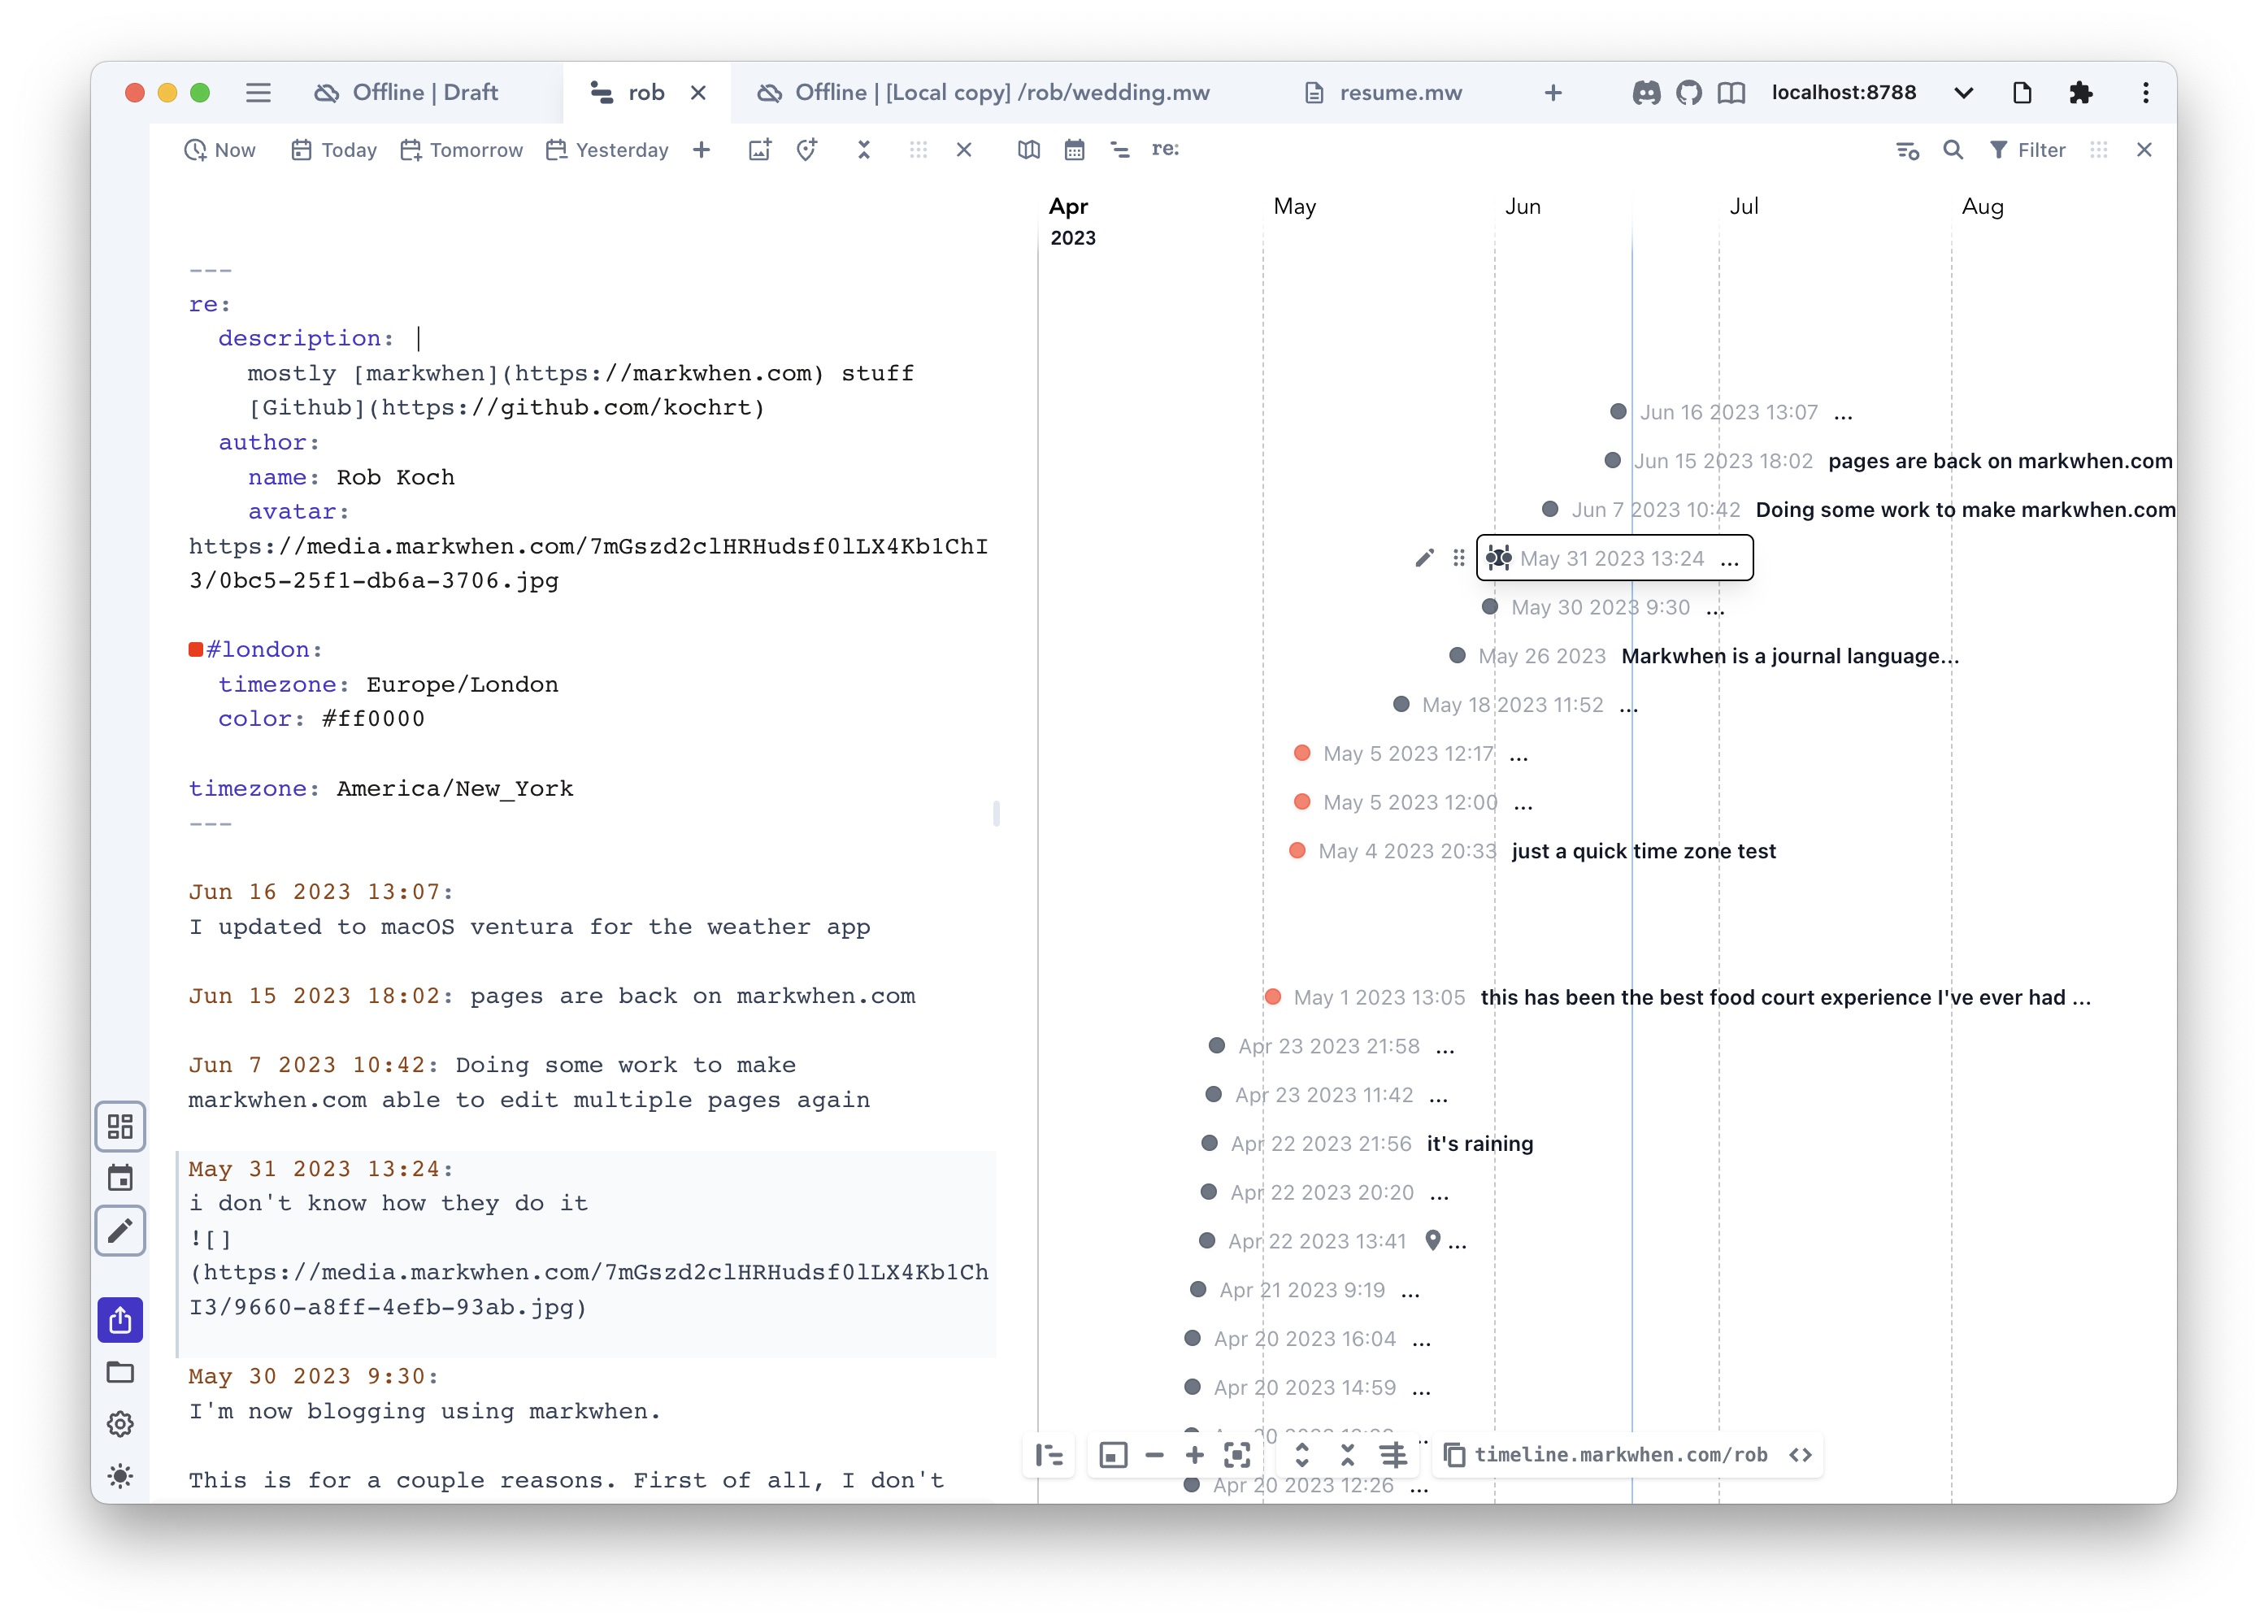
Task: Click the location pin on Apr 22 13:41 event
Action: point(1433,1240)
